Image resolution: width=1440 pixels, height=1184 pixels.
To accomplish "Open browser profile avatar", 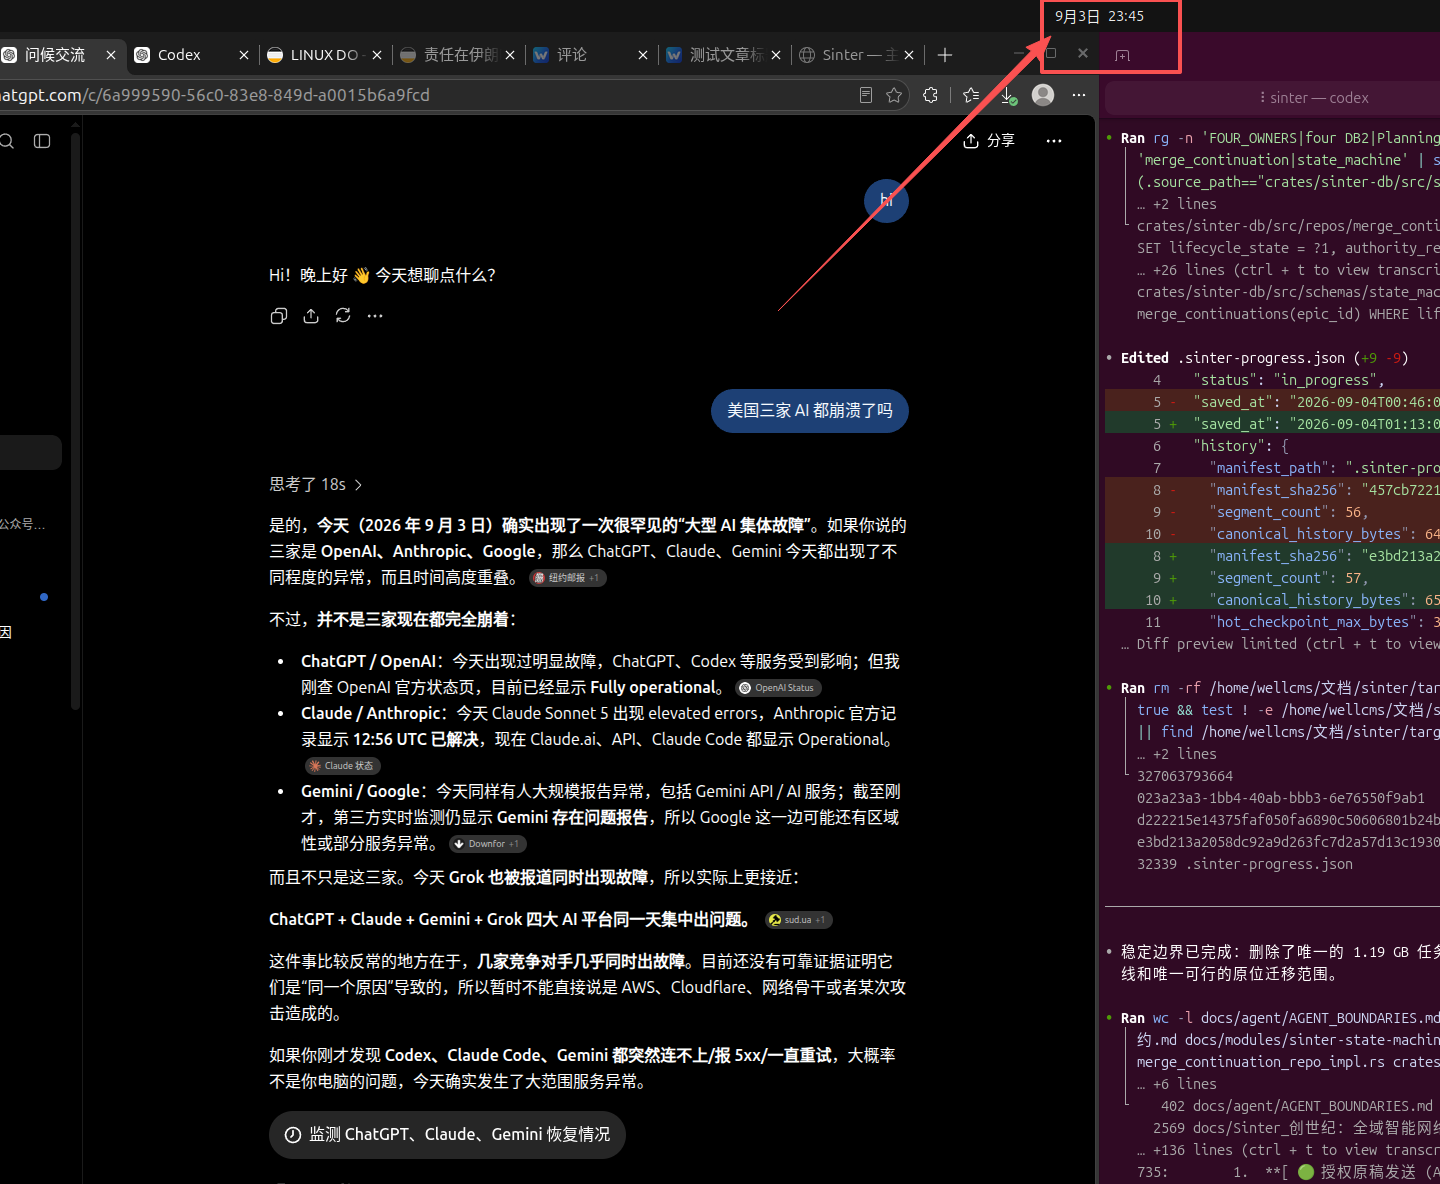I will point(1043,95).
